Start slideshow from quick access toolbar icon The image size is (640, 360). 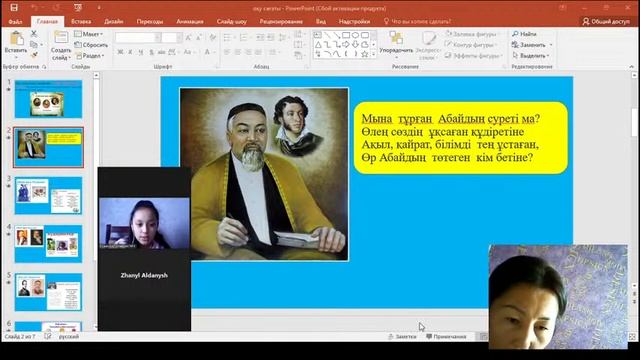pos(78,7)
